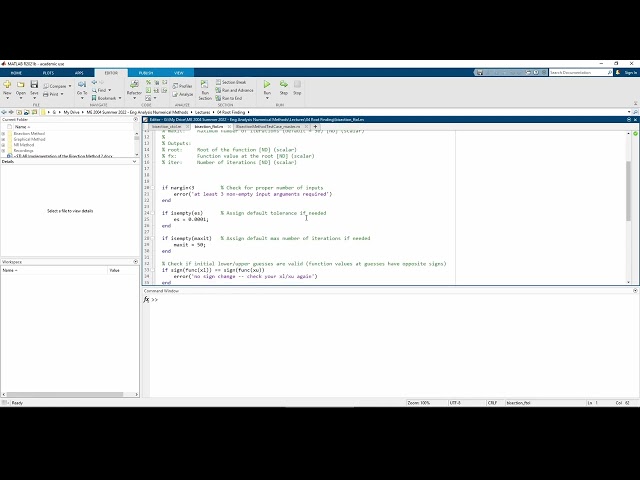Click Run and Advance
This screenshot has height=480, width=640.
click(234, 90)
